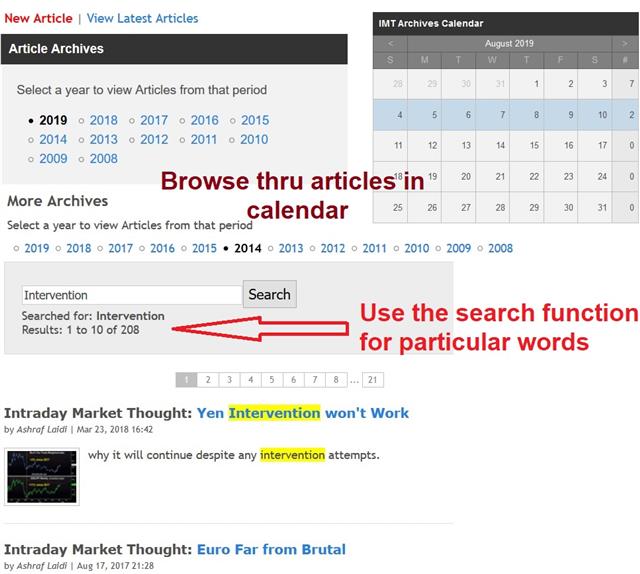Image resolution: width=640 pixels, height=574 pixels.
Task: Choose 2010 under More Archives
Action: point(417,248)
